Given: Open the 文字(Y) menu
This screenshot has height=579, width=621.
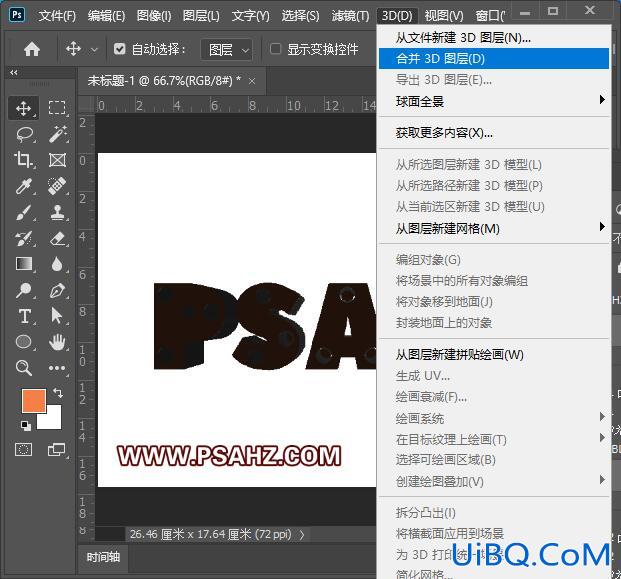Looking at the screenshot, I should click(x=250, y=16).
